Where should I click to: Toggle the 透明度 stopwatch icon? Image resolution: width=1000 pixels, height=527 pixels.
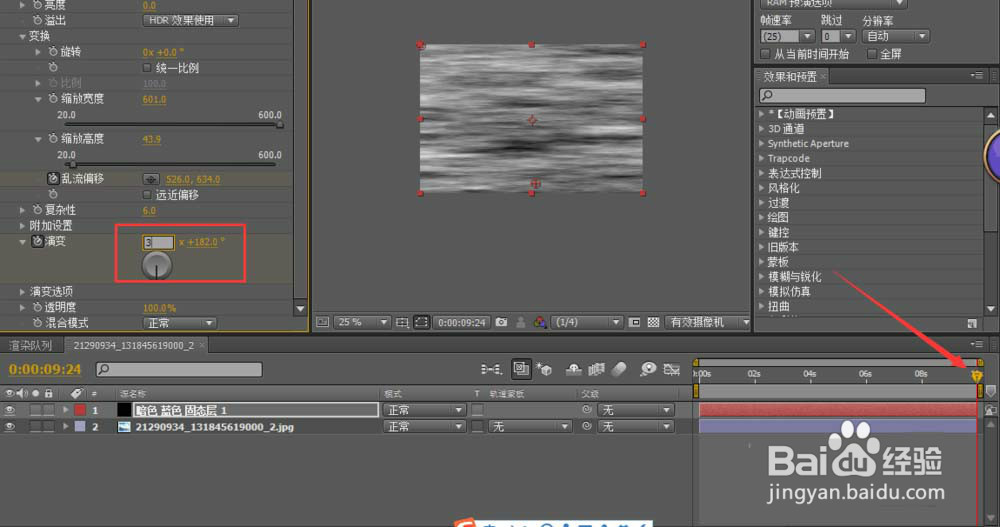(x=38, y=307)
